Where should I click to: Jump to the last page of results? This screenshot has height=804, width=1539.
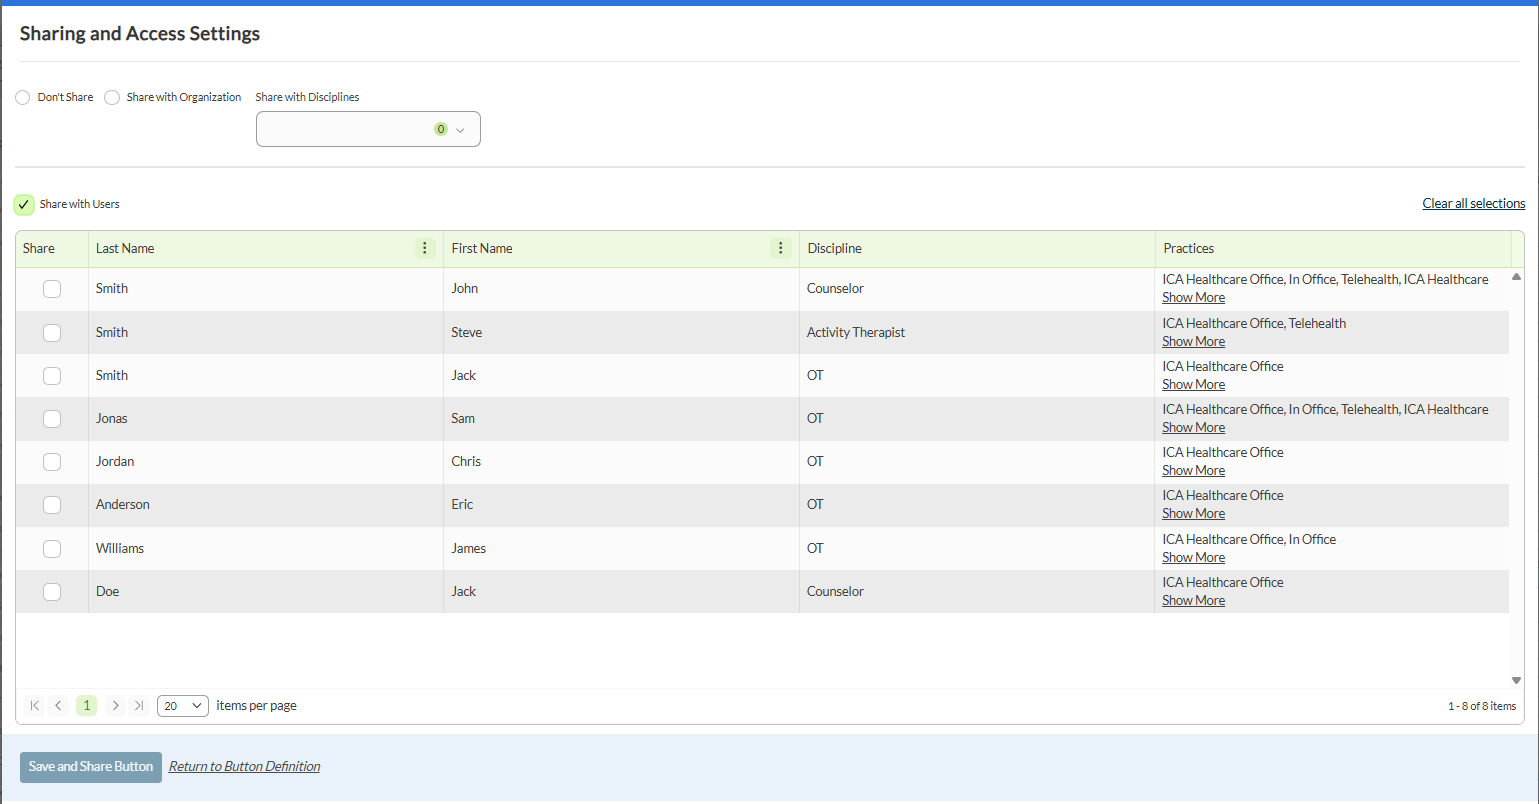point(139,706)
